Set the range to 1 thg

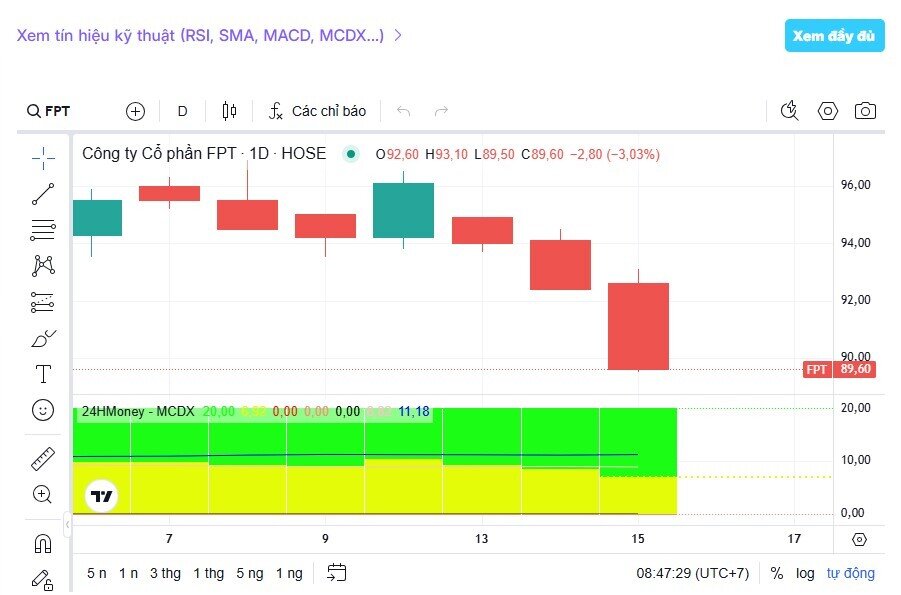(x=208, y=573)
